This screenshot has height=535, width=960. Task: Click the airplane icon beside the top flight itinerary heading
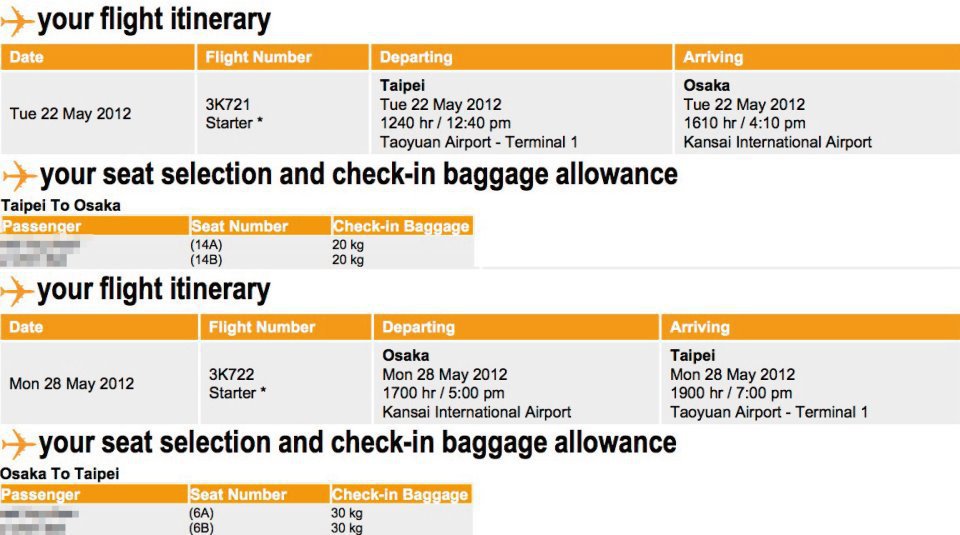18,20
